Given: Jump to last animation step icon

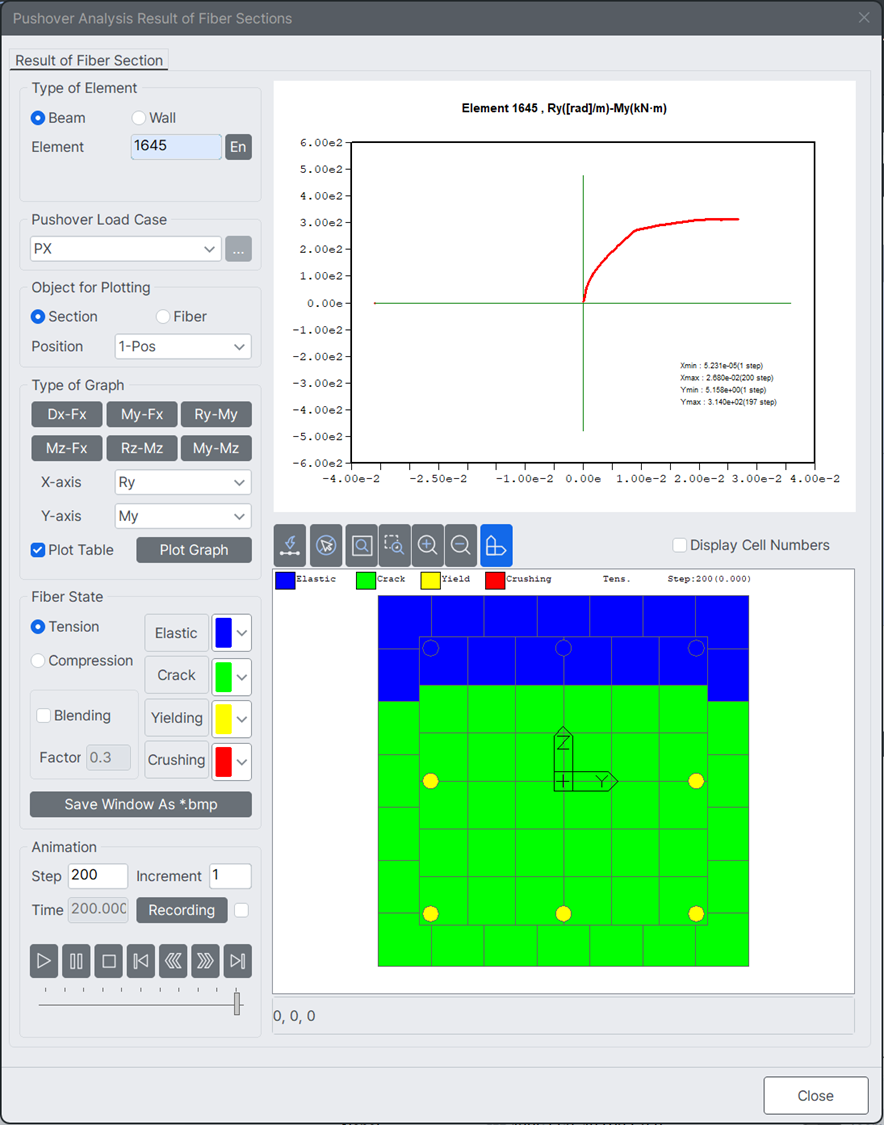Looking at the screenshot, I should [x=238, y=961].
